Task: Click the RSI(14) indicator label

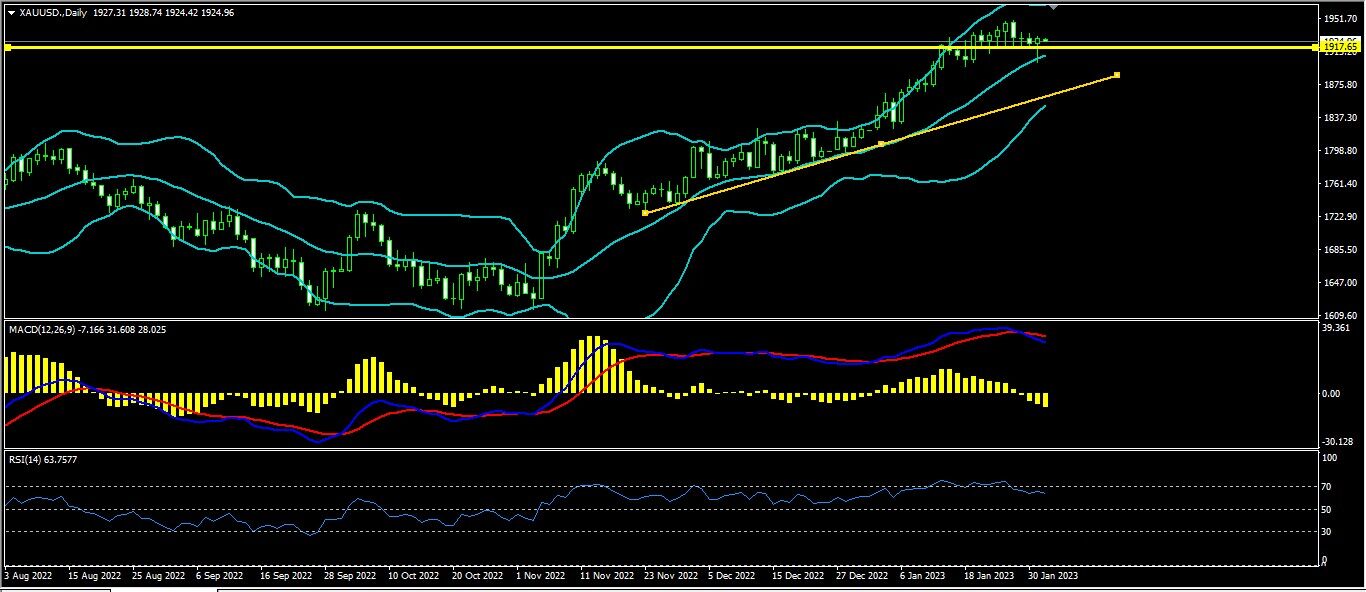Action: 28,459
